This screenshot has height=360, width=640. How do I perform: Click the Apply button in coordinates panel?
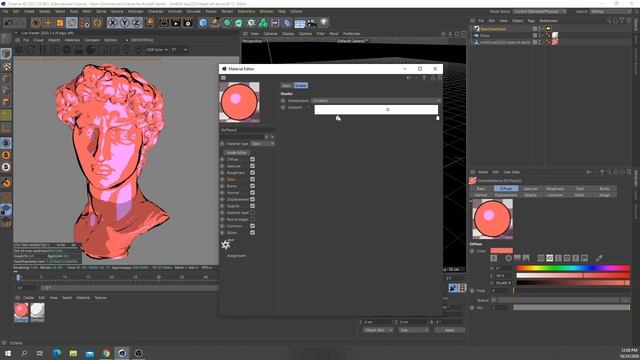449,330
